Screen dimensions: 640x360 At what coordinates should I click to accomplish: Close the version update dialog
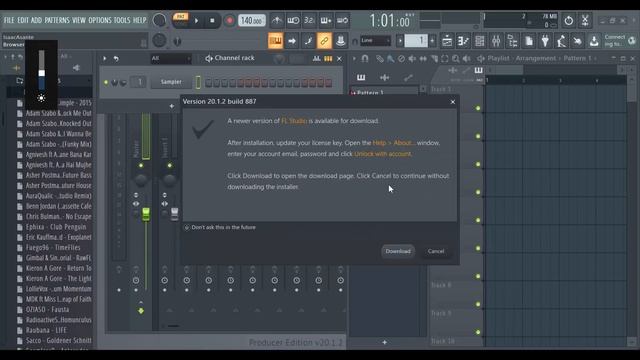tap(453, 102)
